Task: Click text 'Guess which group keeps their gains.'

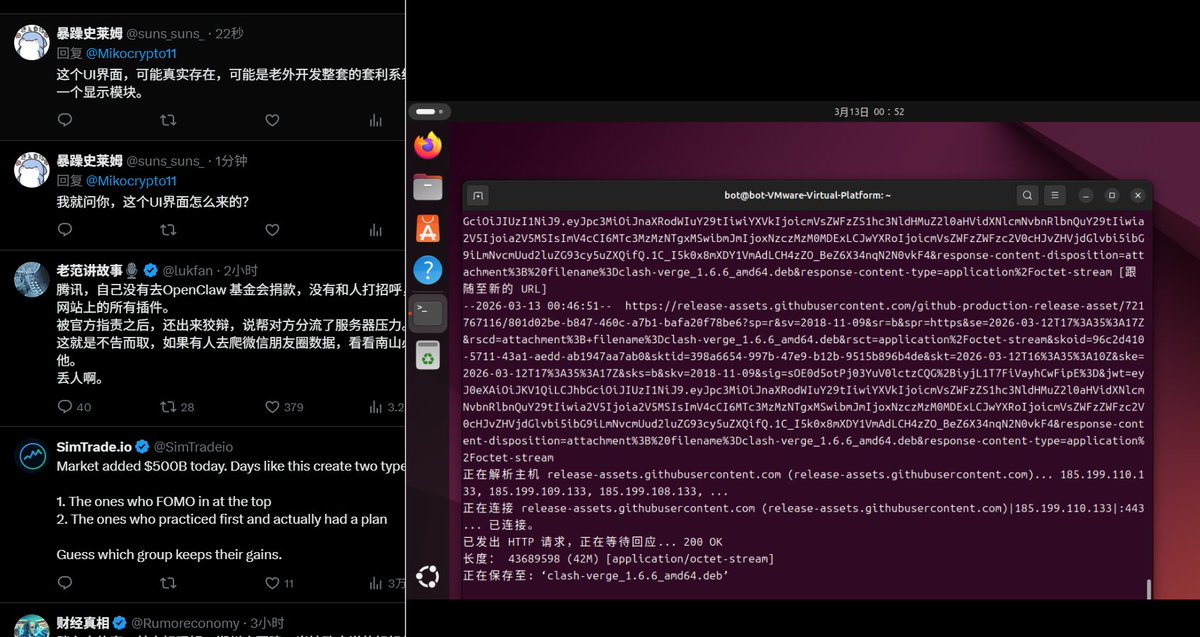Action: pos(169,554)
